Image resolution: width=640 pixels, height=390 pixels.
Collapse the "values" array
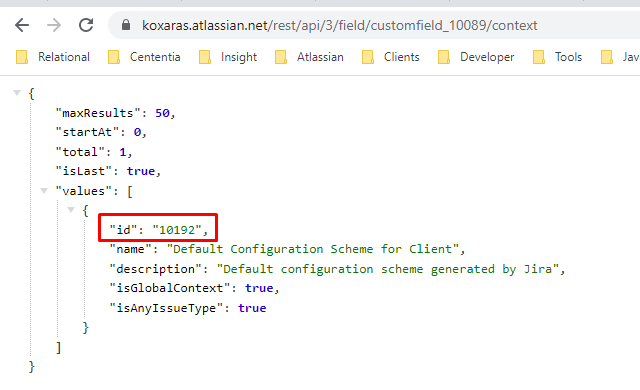tap(44, 190)
